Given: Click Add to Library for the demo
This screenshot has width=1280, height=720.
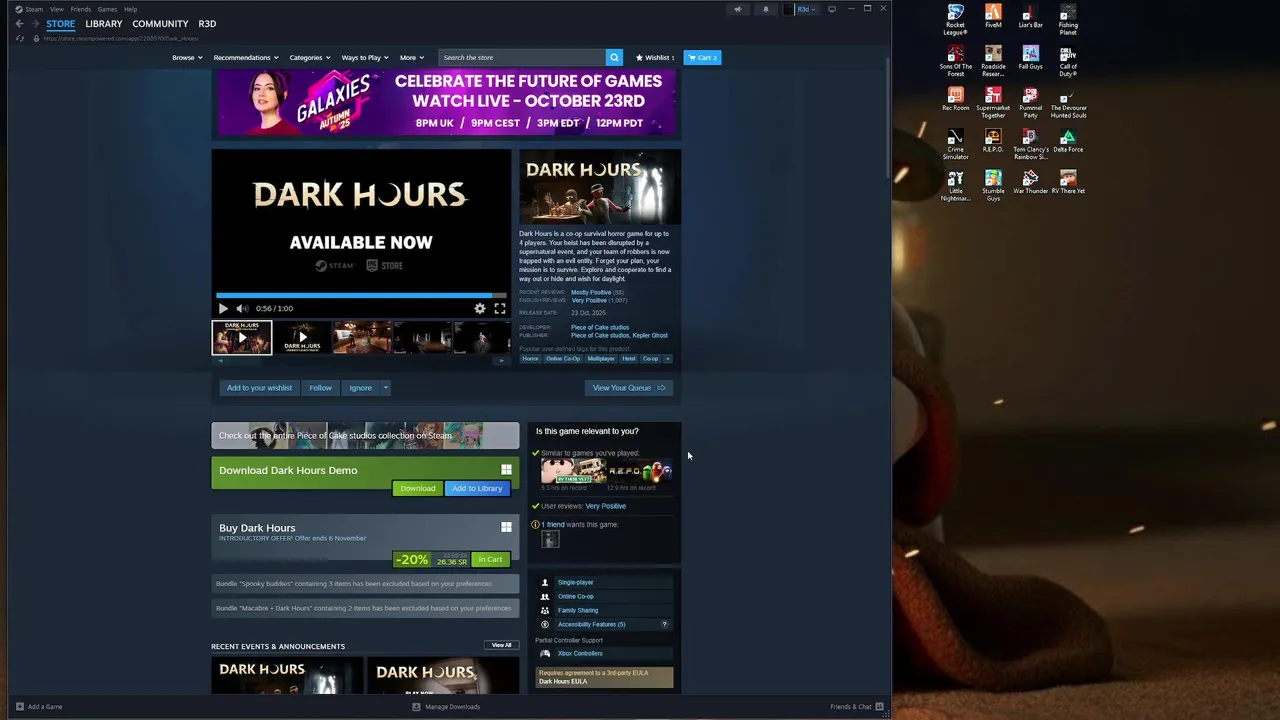Looking at the screenshot, I should tap(477, 489).
